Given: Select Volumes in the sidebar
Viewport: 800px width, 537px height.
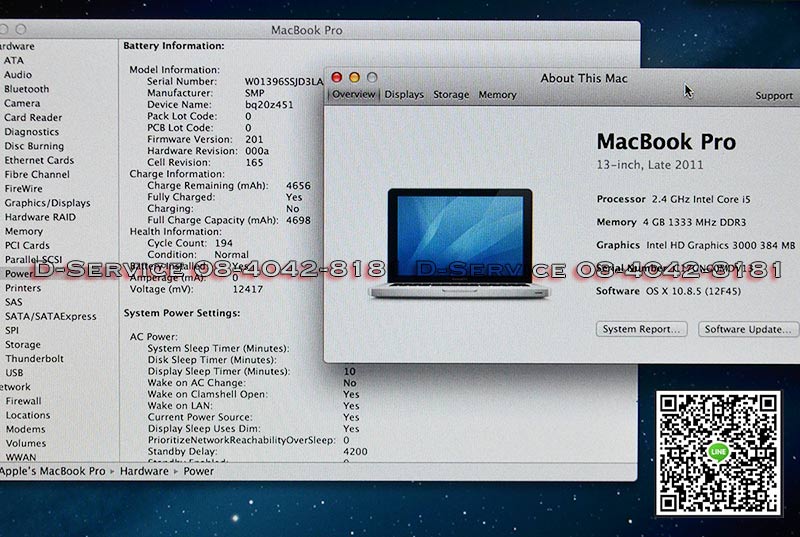Looking at the screenshot, I should [x=26, y=444].
